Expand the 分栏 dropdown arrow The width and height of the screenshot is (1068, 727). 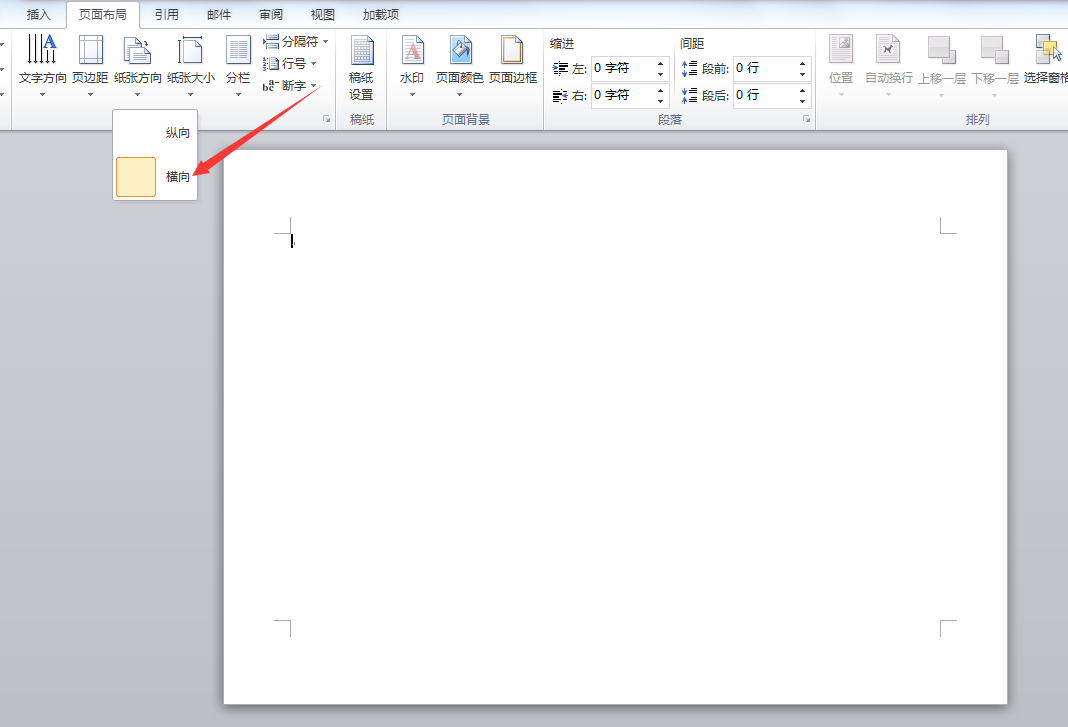(x=238, y=95)
